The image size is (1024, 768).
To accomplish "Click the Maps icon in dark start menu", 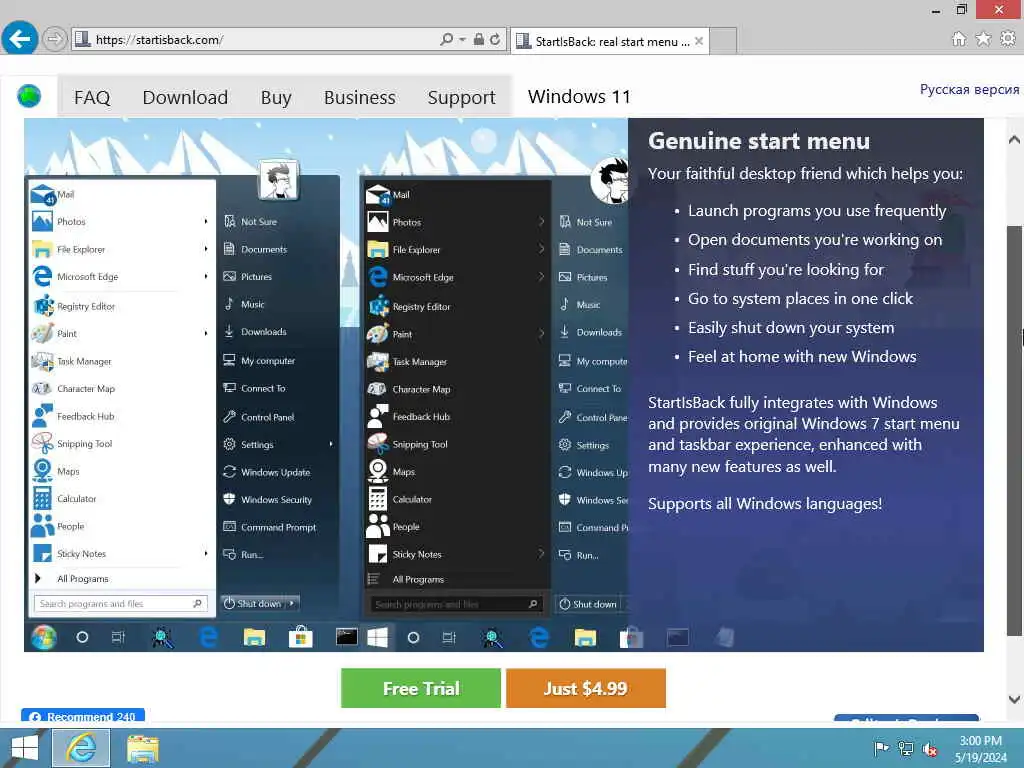I will 378,471.
